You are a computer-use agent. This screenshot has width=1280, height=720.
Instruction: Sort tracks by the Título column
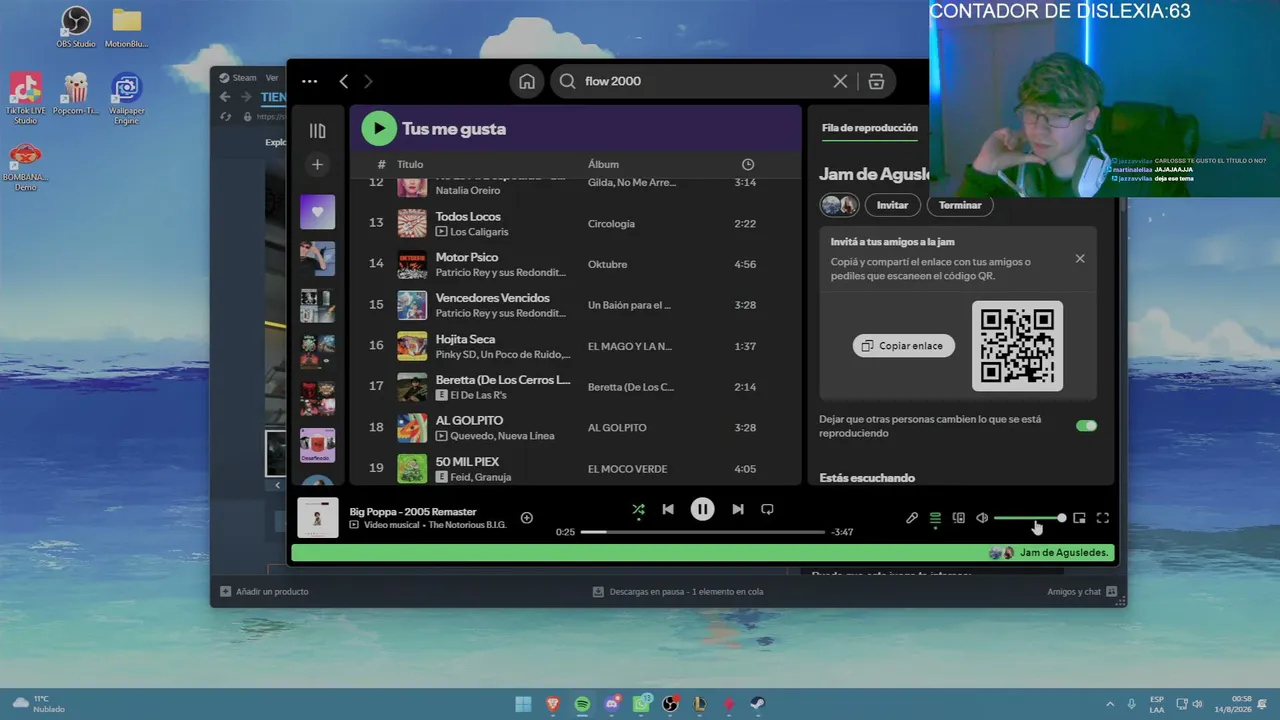tap(410, 164)
